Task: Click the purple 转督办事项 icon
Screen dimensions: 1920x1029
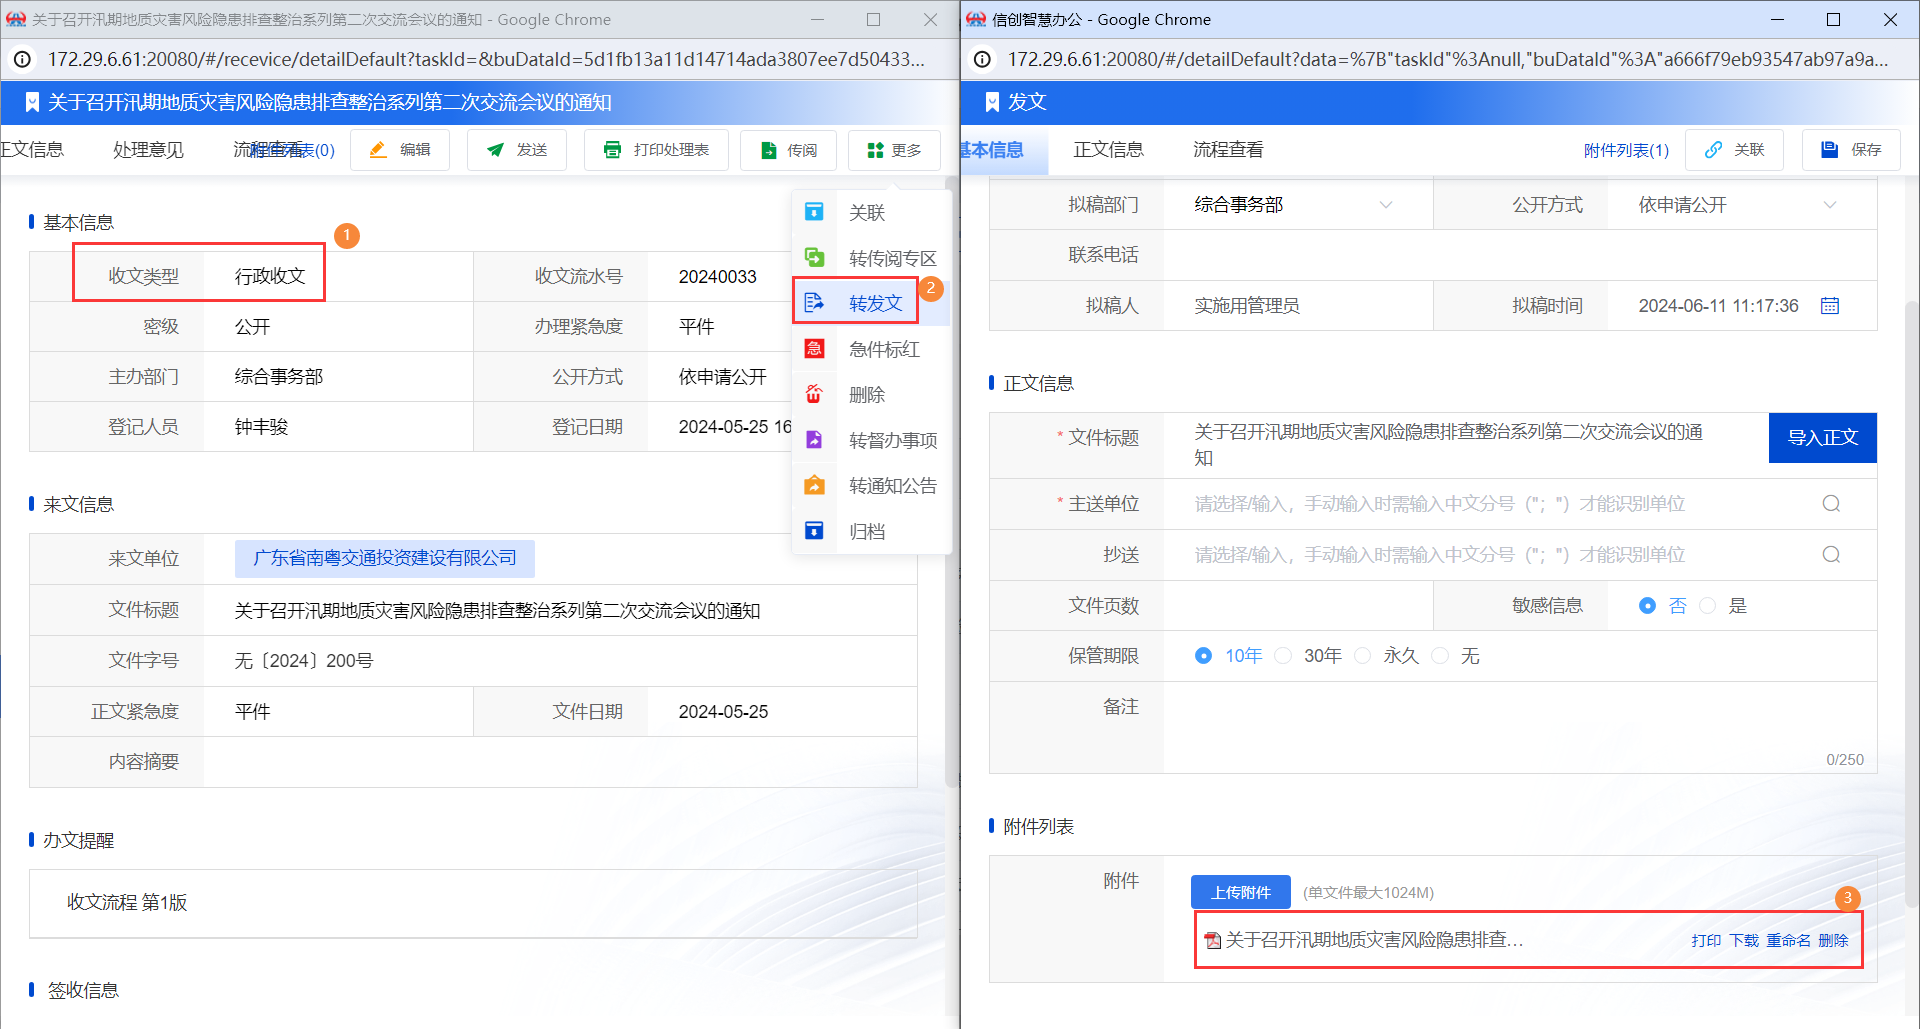Action: [814, 440]
